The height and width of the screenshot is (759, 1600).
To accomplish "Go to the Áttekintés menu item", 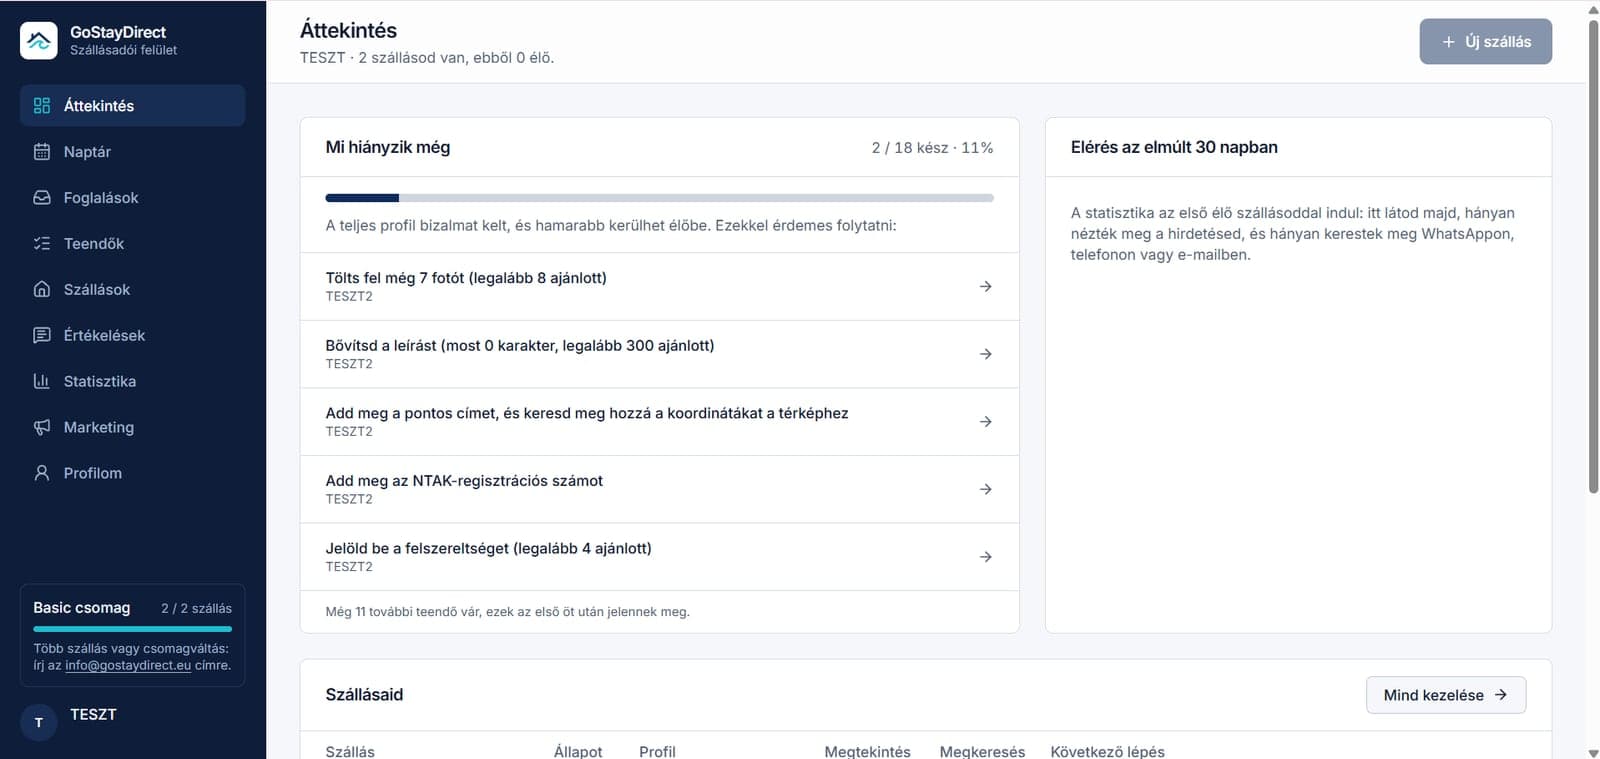I will point(132,106).
